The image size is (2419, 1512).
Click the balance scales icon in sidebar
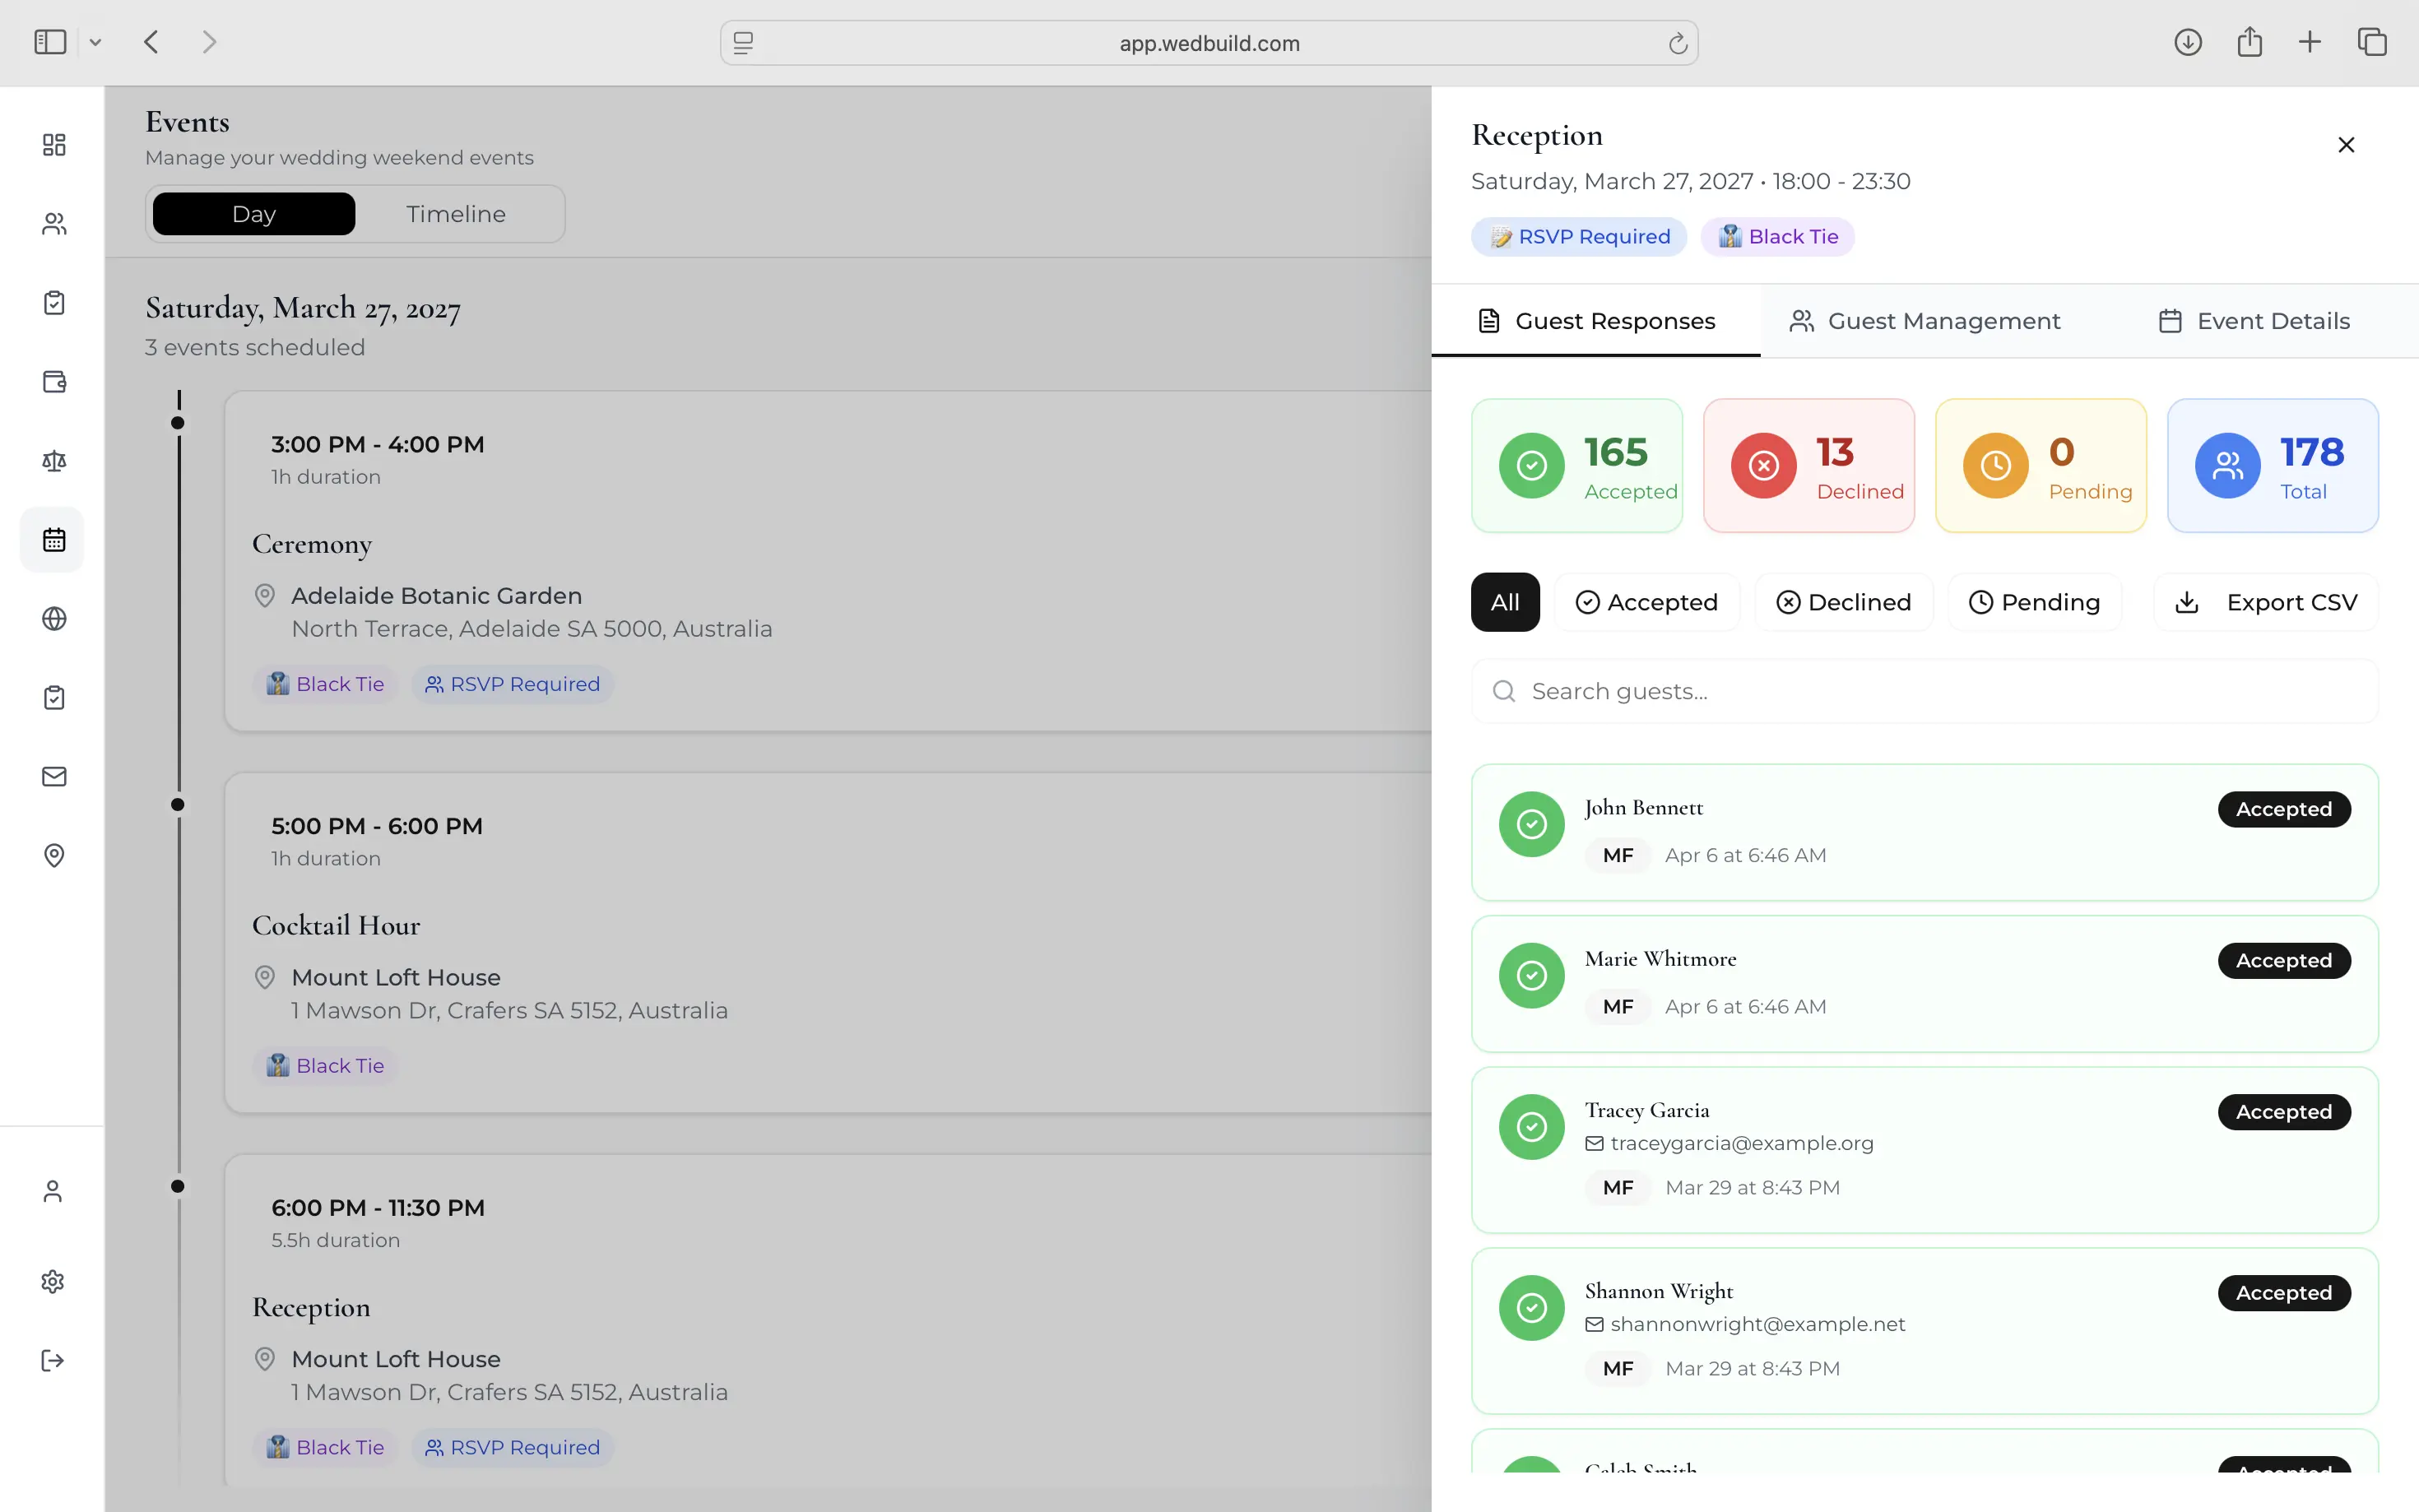(x=54, y=461)
